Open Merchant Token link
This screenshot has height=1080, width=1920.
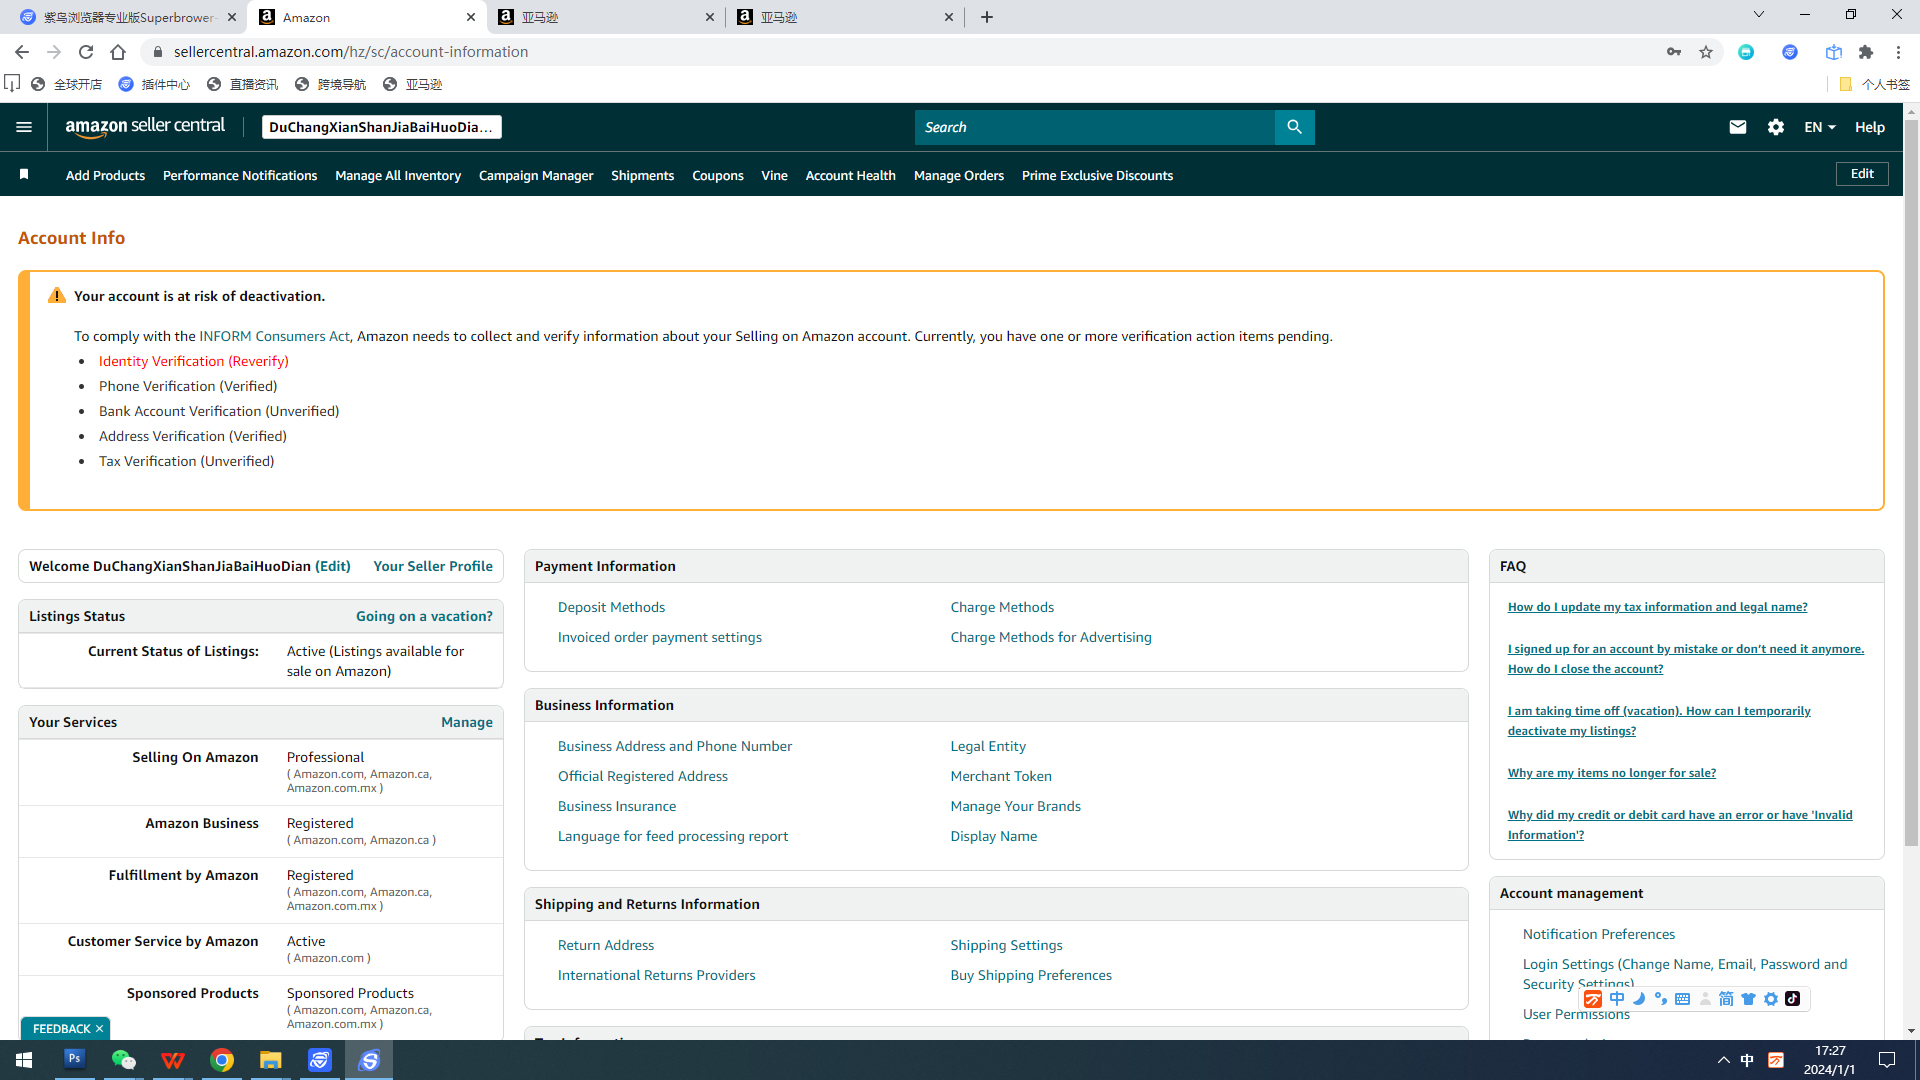[x=1001, y=776]
